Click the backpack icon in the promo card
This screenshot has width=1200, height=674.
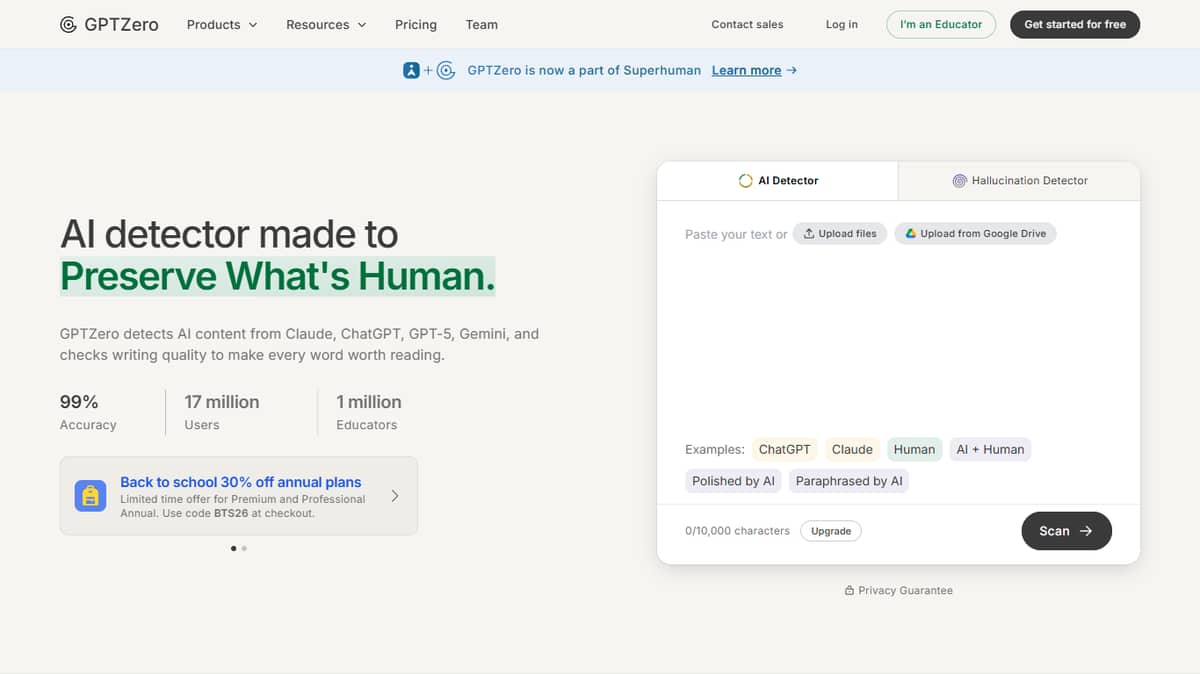pyautogui.click(x=90, y=496)
